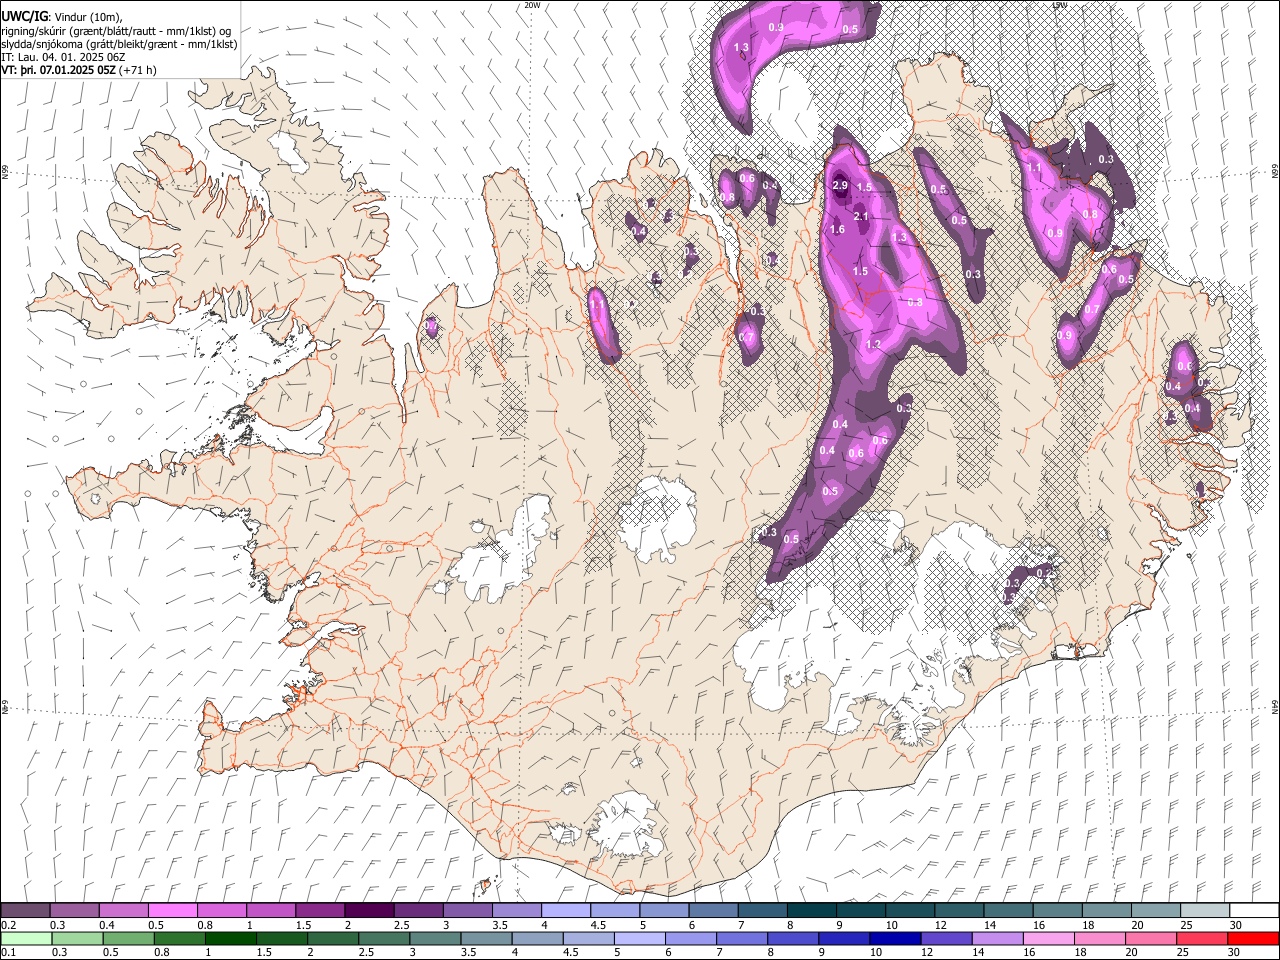This screenshot has height=960, width=1280.
Task: Select the darkest green 1–1.5 legend swatch
Action: (231, 938)
